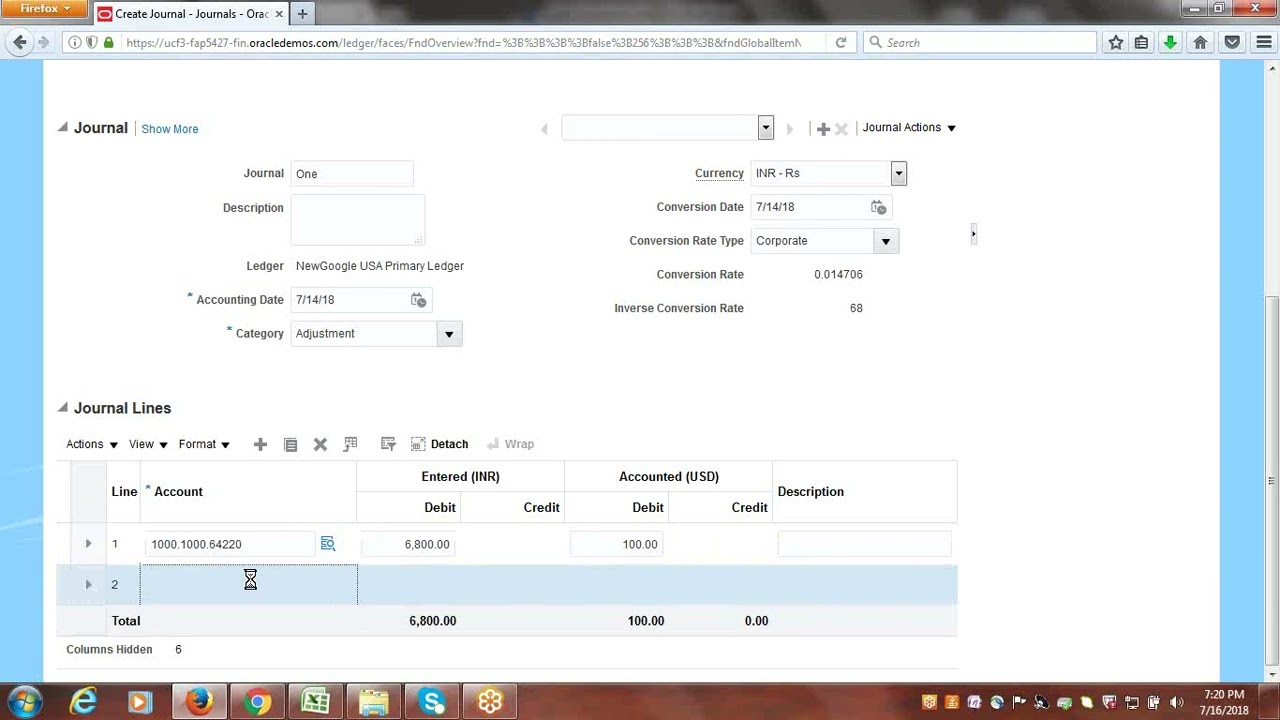
Task: Click the Journal name field containing One
Action: (352, 173)
